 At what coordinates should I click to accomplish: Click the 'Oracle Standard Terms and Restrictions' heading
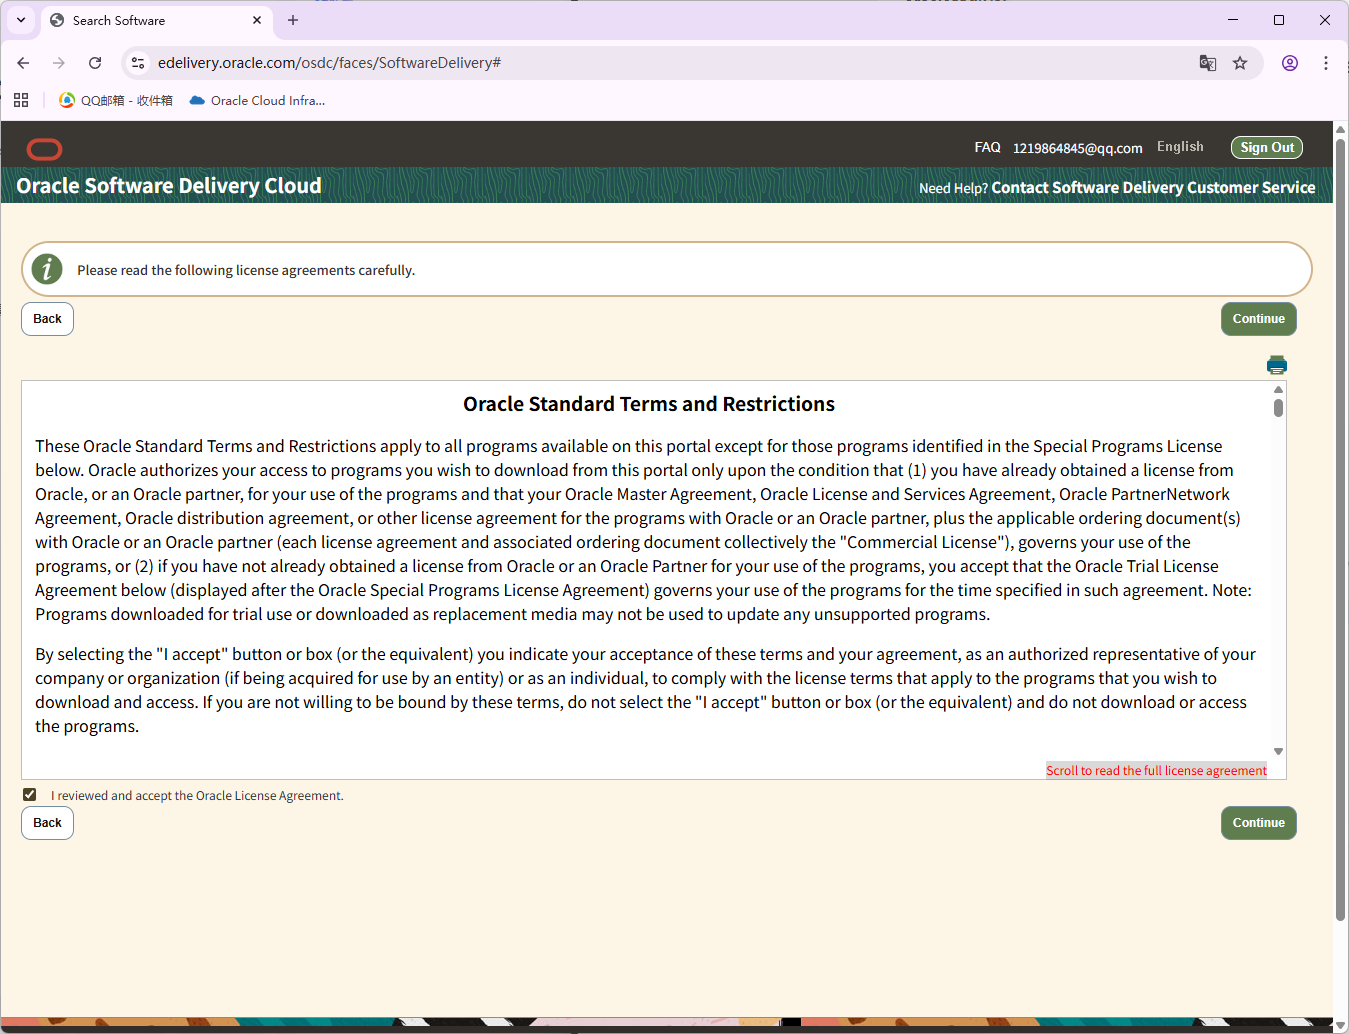[649, 404]
